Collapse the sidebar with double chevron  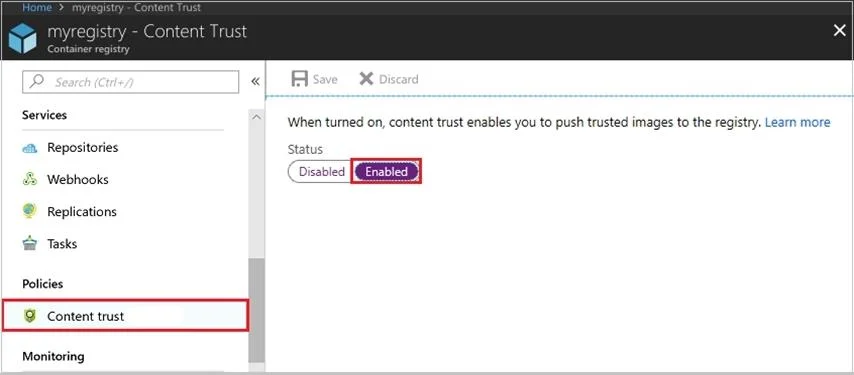click(255, 82)
